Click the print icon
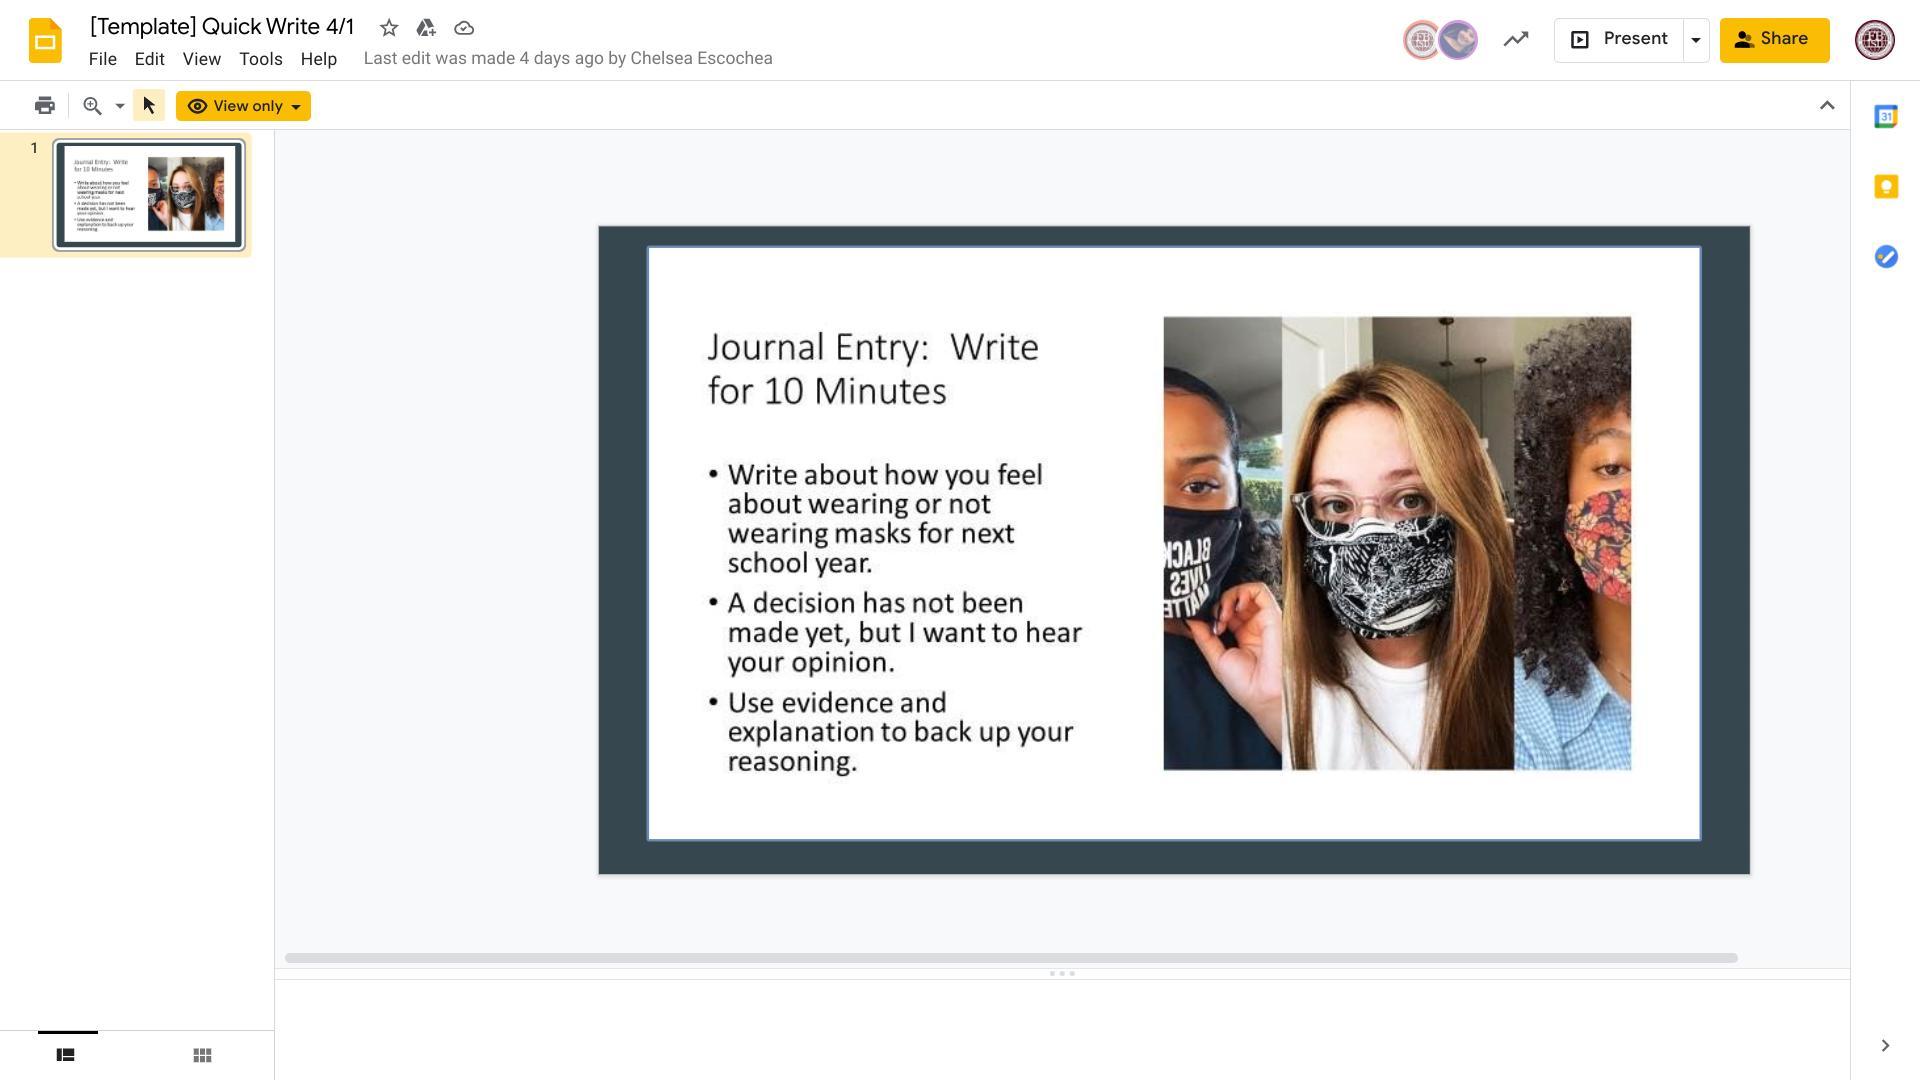This screenshot has width=1920, height=1080. 44,106
